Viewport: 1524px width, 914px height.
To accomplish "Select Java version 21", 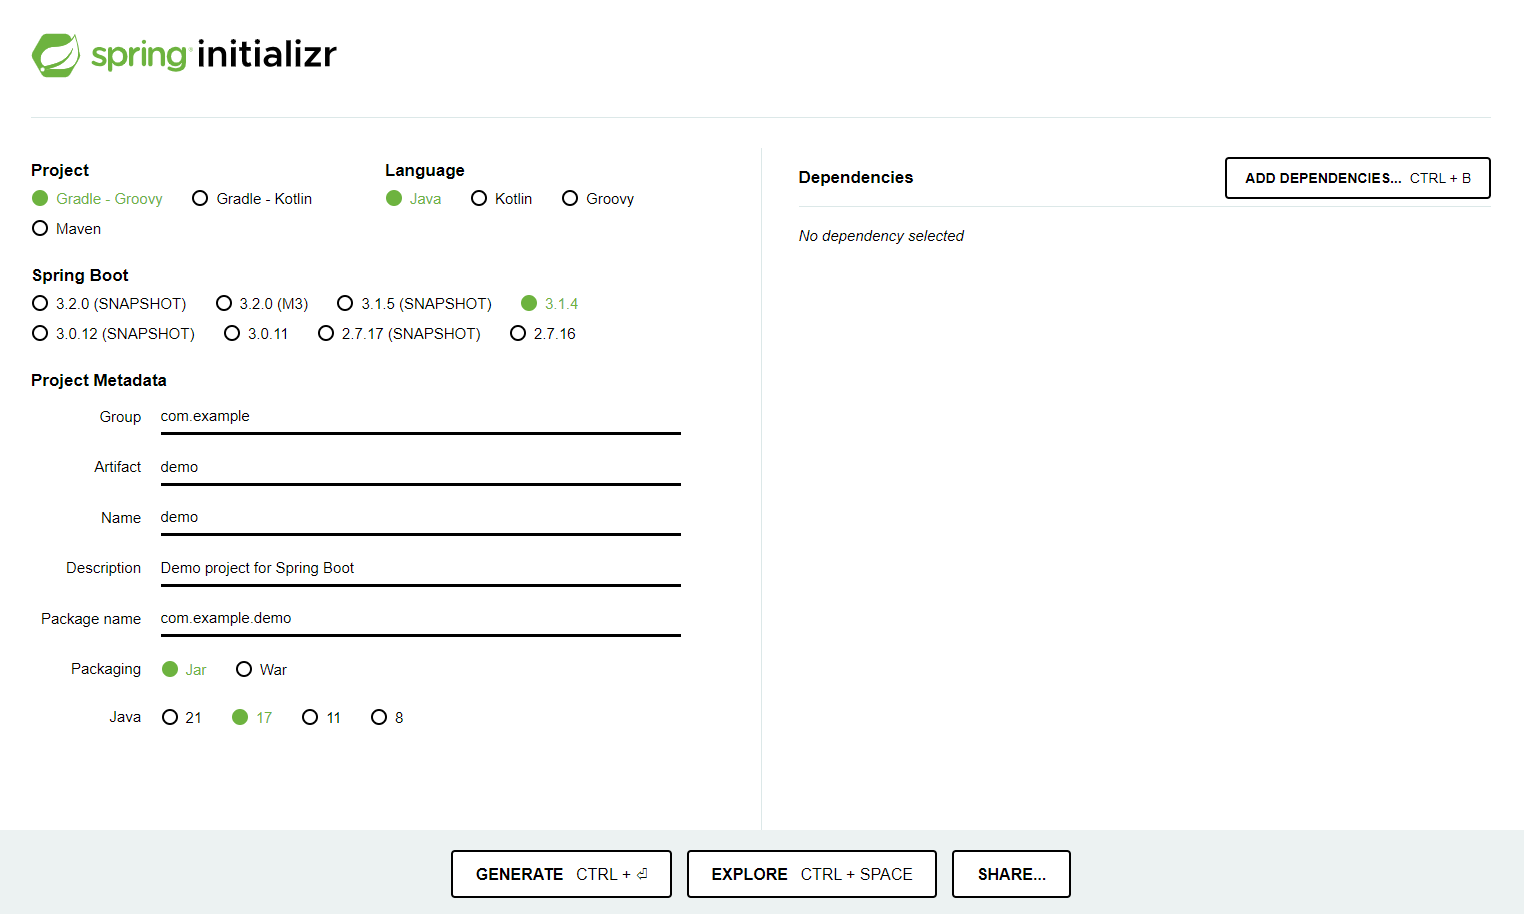I will (x=182, y=718).
